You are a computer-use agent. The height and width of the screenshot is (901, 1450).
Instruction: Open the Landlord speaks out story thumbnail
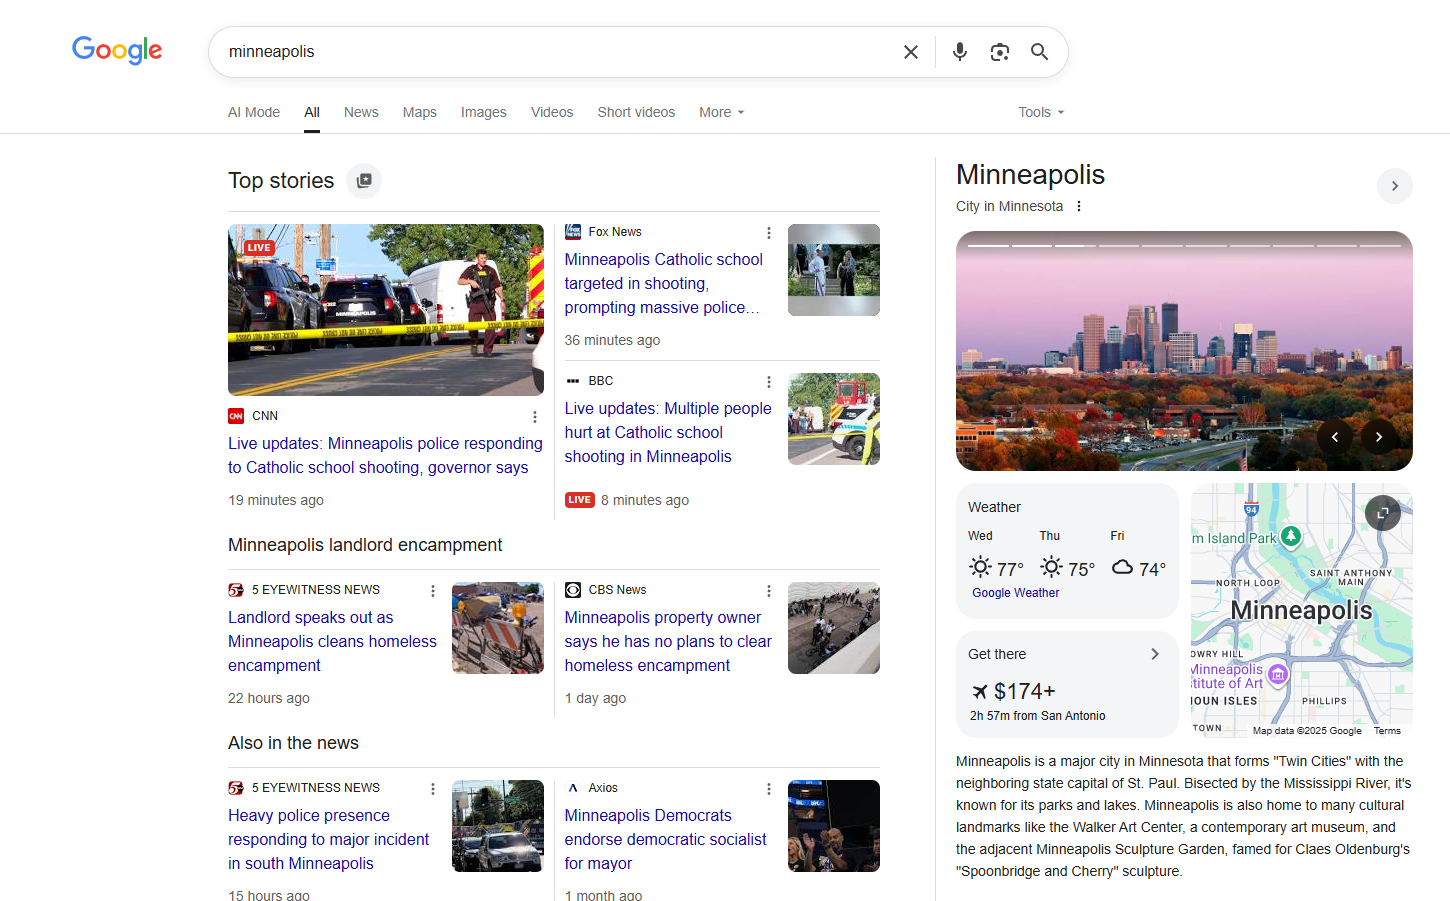pos(498,628)
